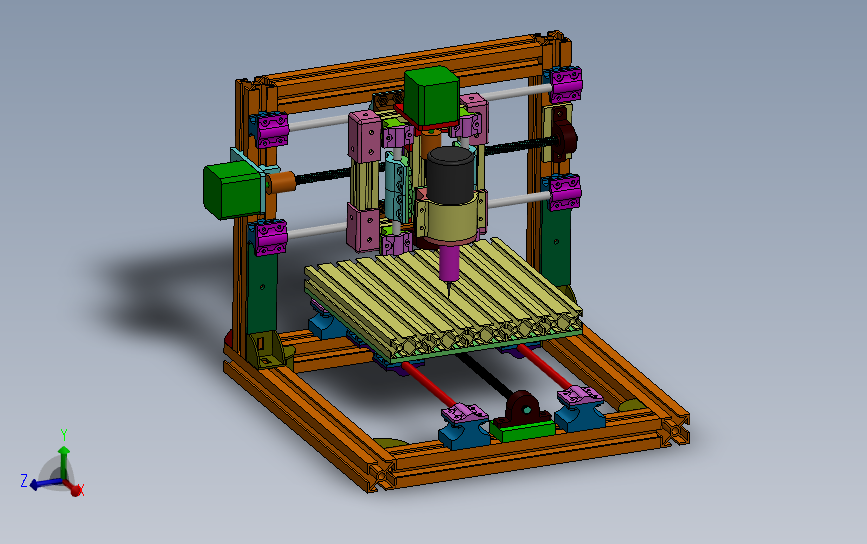
Task: Select the olive spindle clamp ring
Action: (x=450, y=218)
